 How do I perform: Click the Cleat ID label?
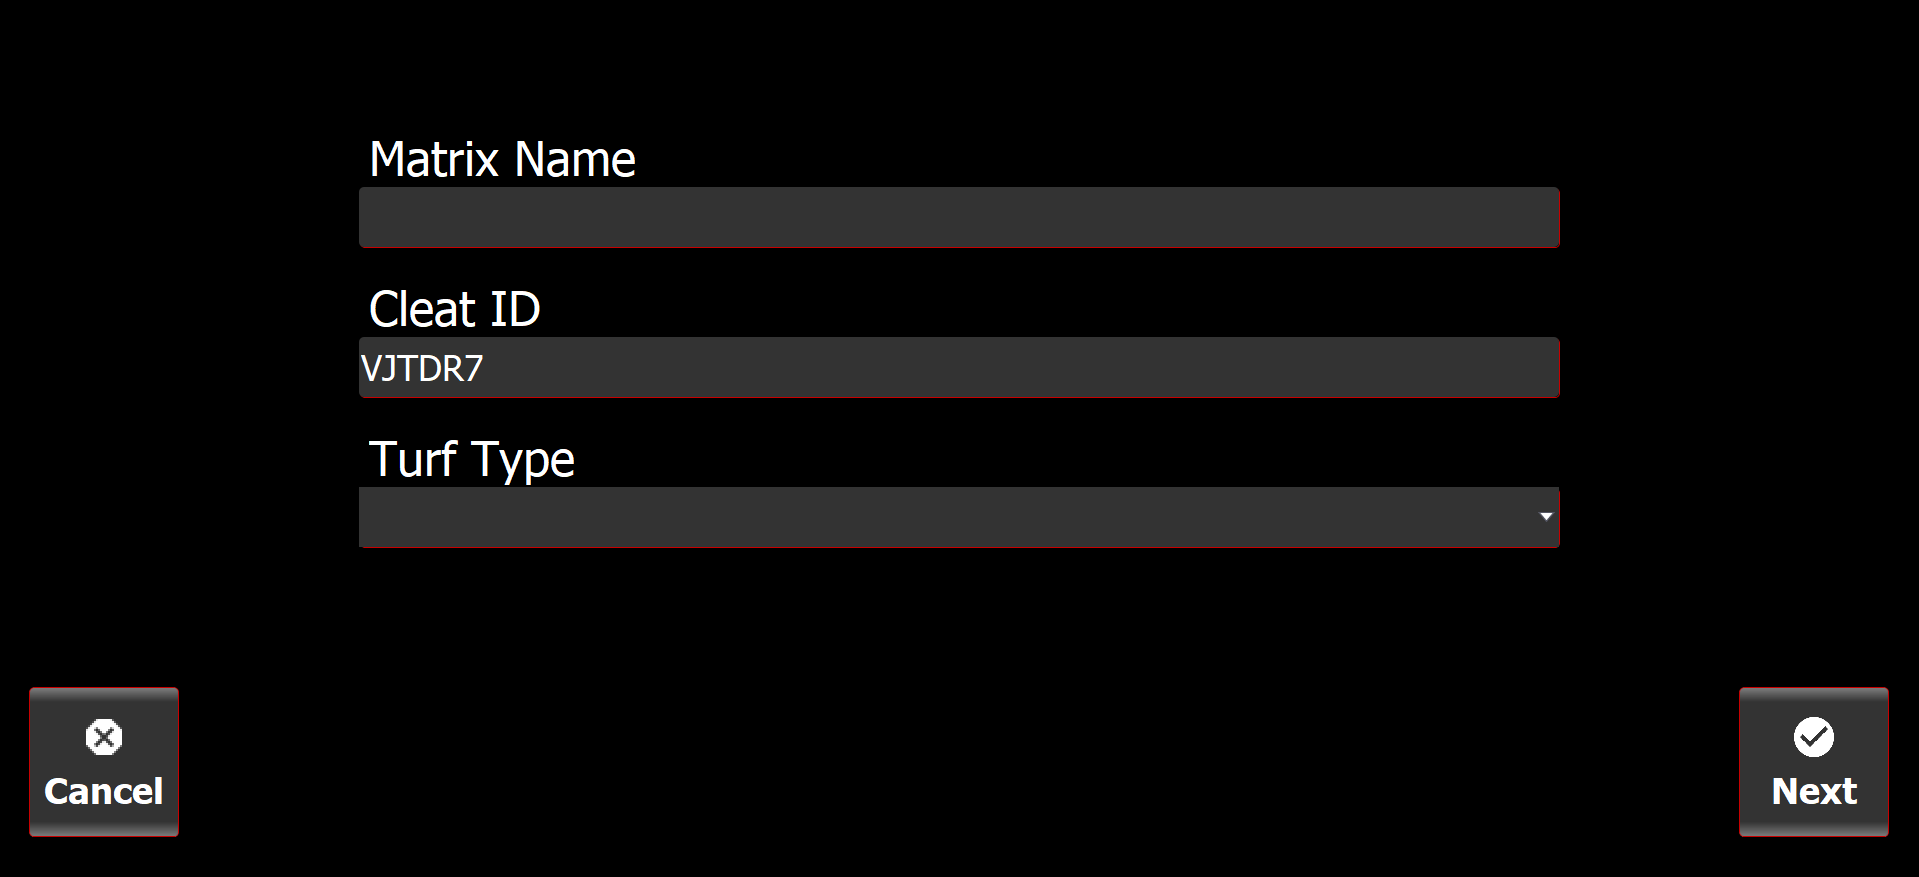tap(454, 310)
